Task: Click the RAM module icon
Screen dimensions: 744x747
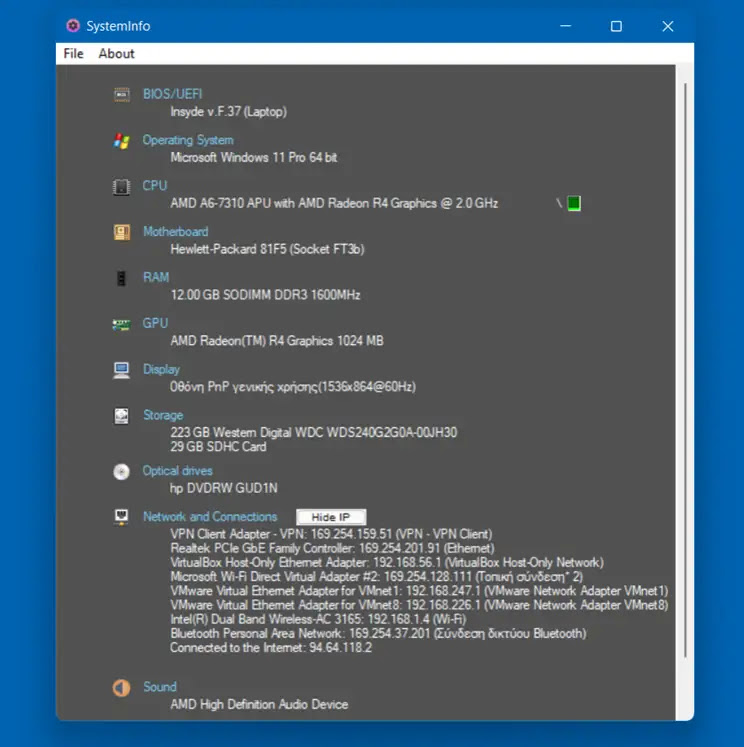Action: (x=121, y=278)
